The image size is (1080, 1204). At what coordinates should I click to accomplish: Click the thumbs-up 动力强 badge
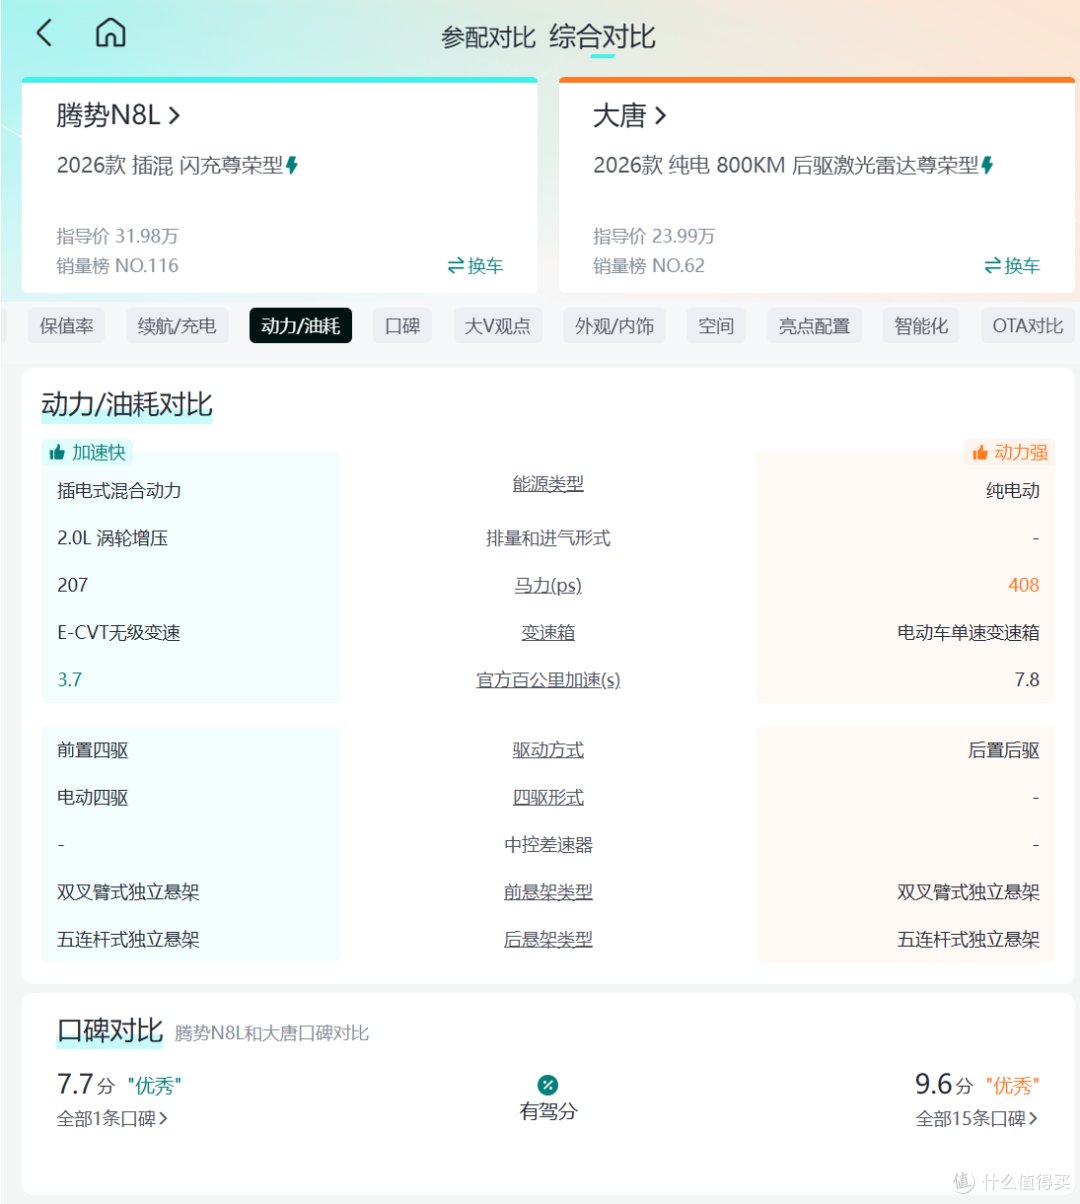1010,452
